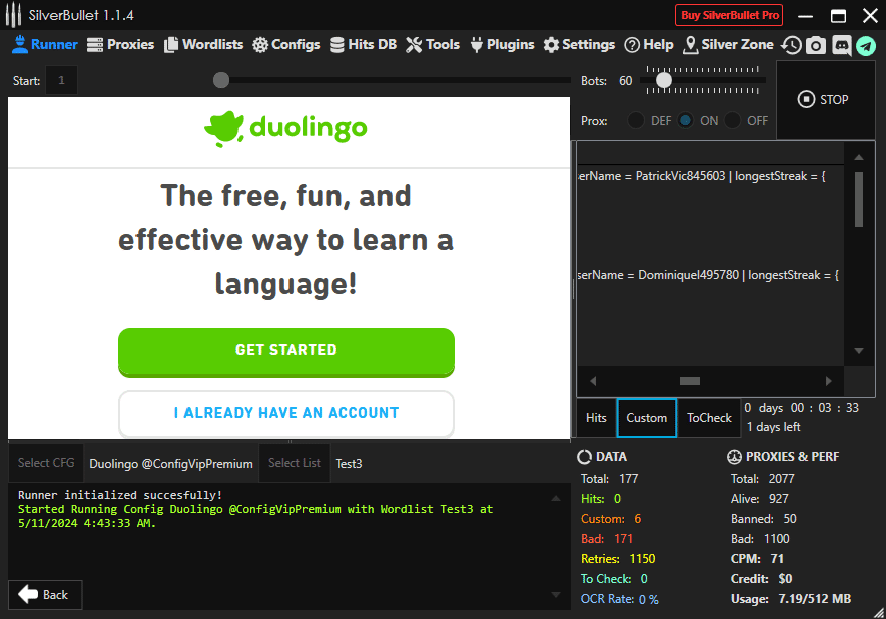886x619 pixels.
Task: Select the Dominiquel495780 result row
Action: 711,275
